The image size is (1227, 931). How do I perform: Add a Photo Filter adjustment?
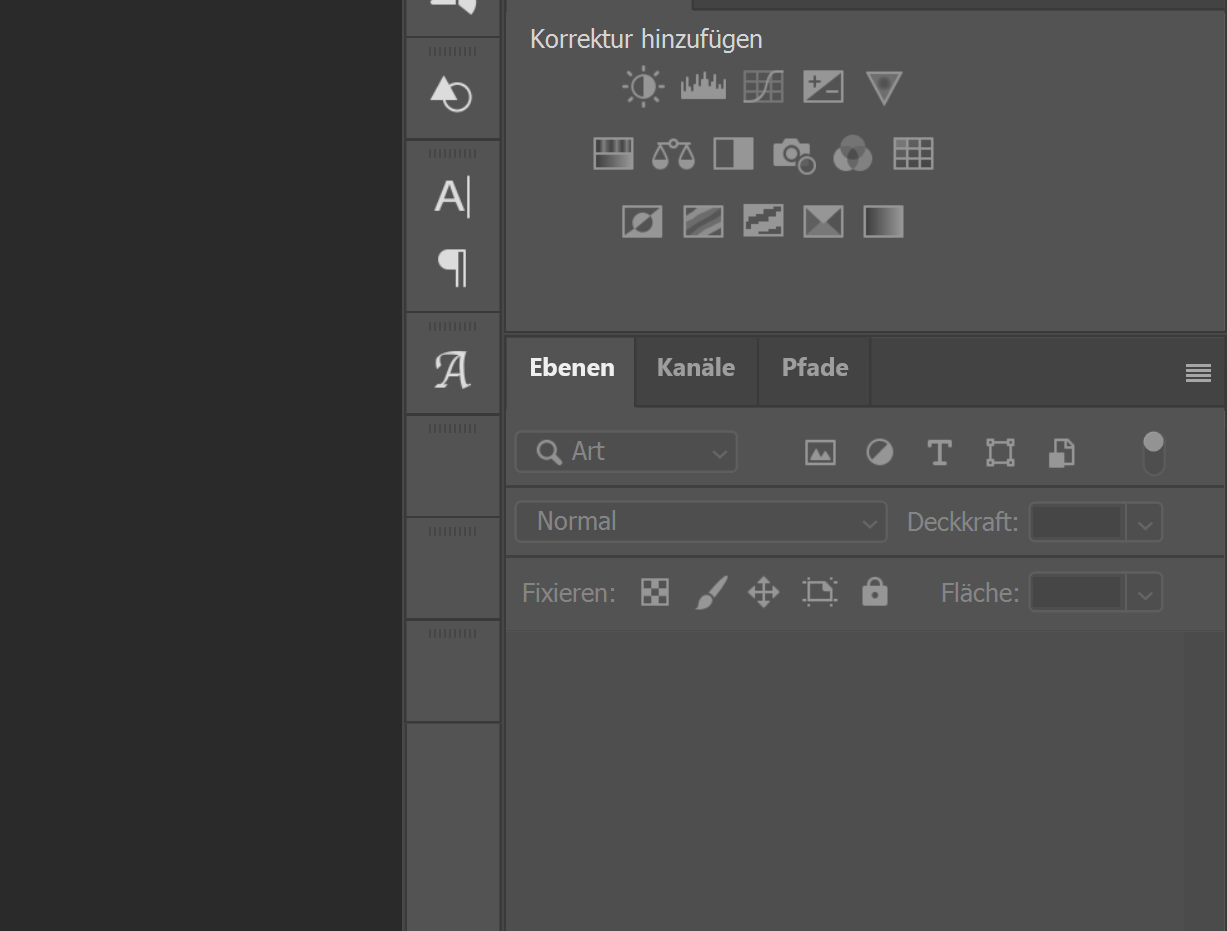(x=793, y=153)
